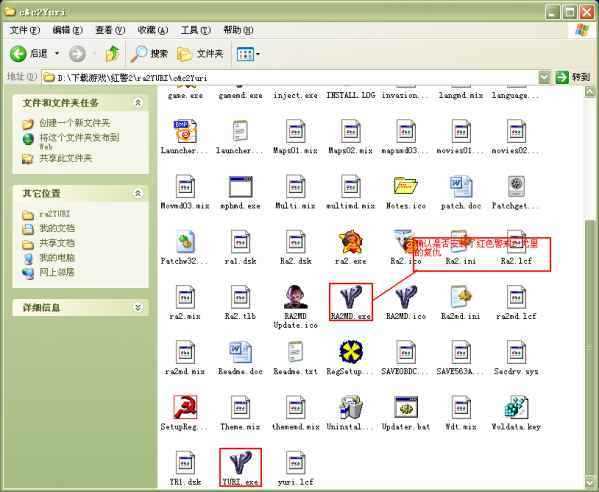The height and width of the screenshot is (492, 599).
Task: Select the YURI.exe file icon
Action: (240, 463)
